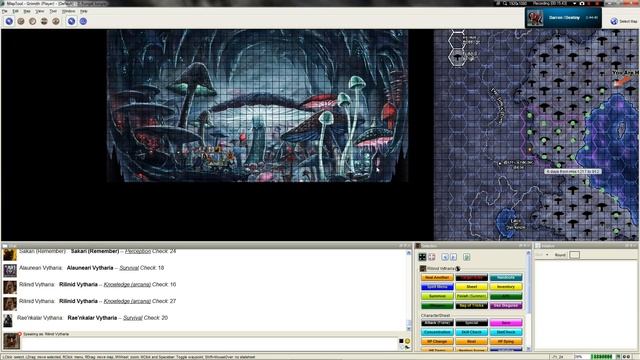Click the orange Heal macro button
Screen dimensions: 640x360
(471, 342)
